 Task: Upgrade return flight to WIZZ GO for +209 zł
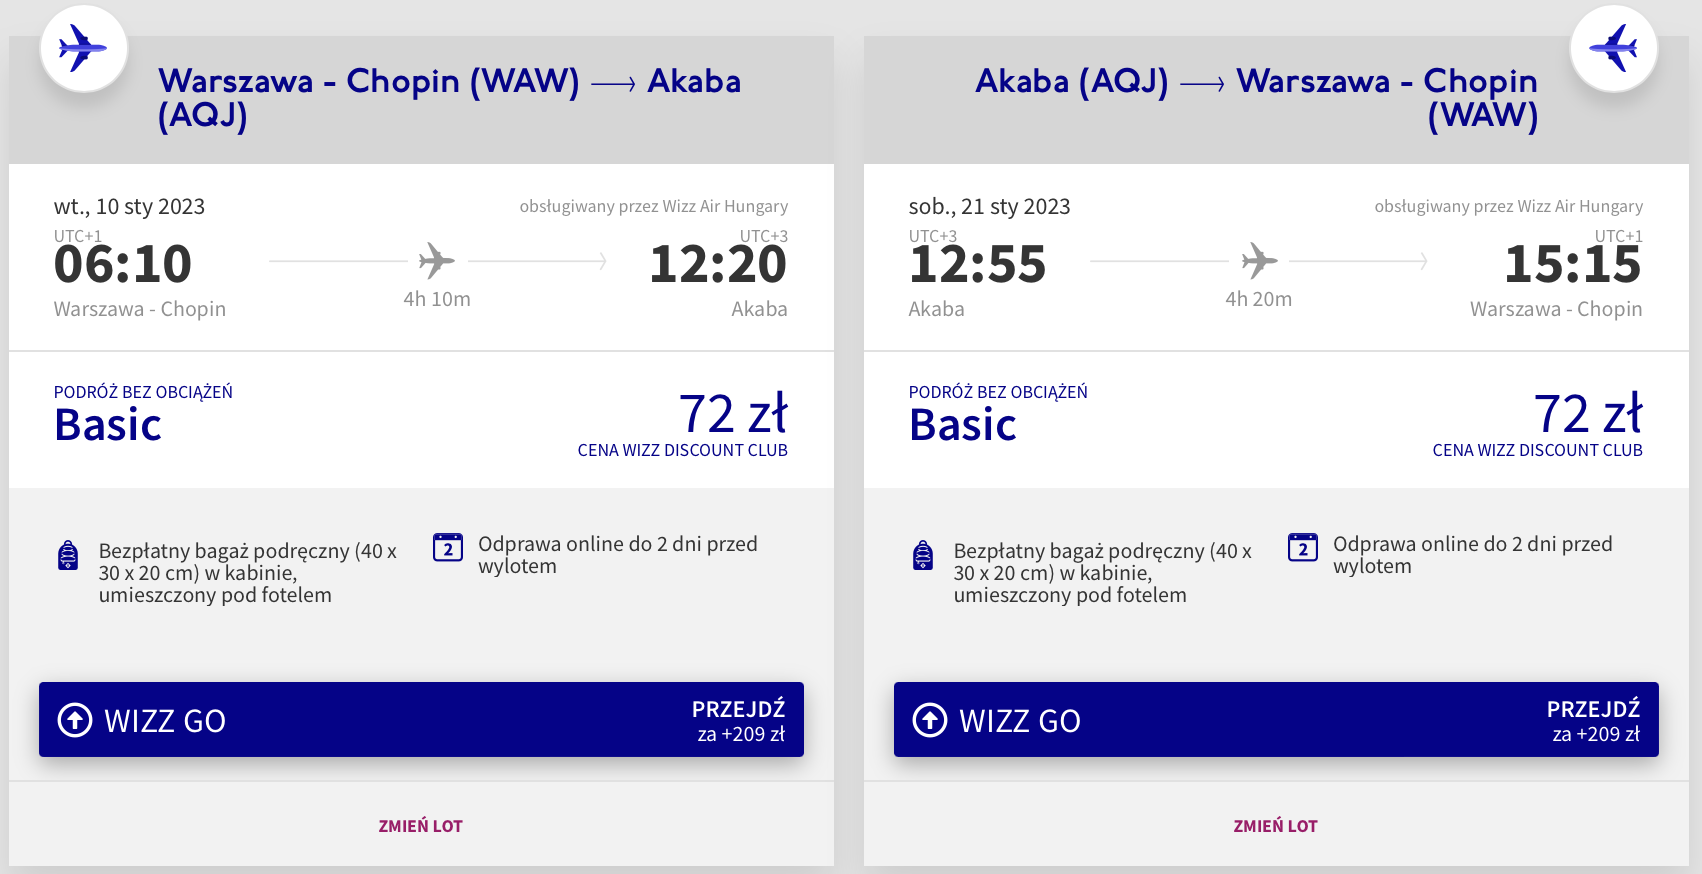(1276, 720)
